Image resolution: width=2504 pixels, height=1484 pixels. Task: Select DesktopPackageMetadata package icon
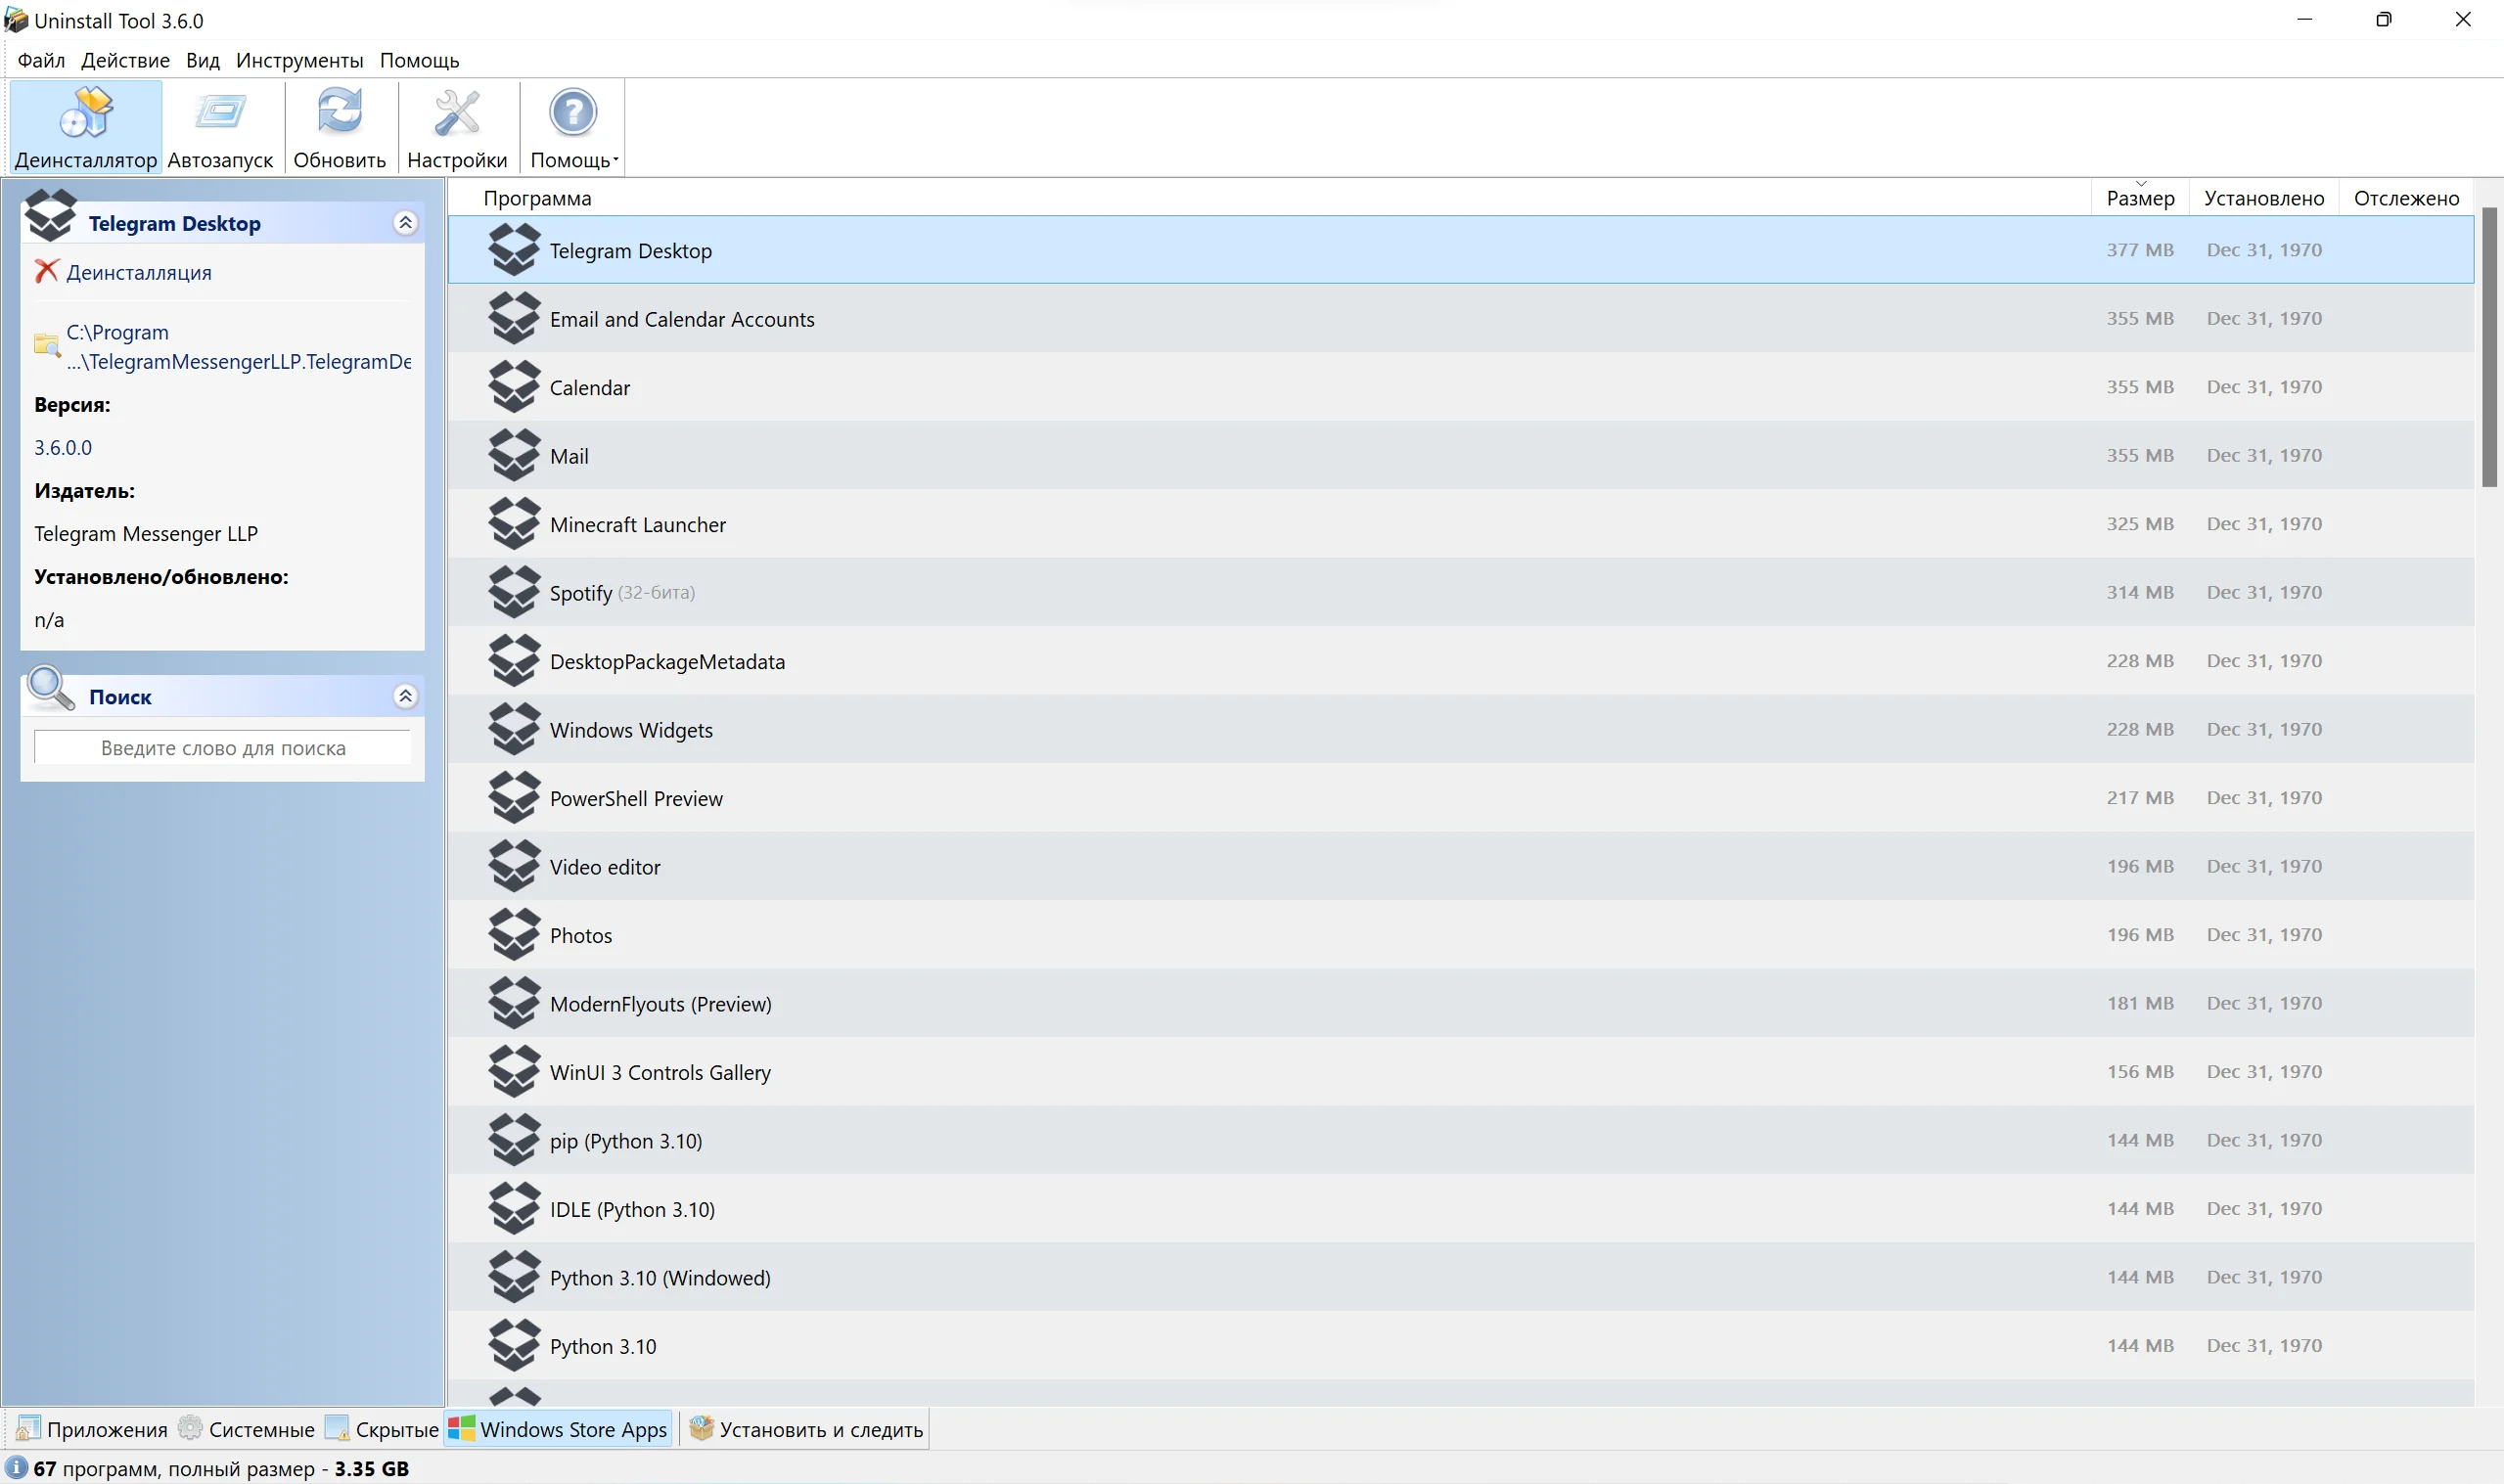click(514, 660)
